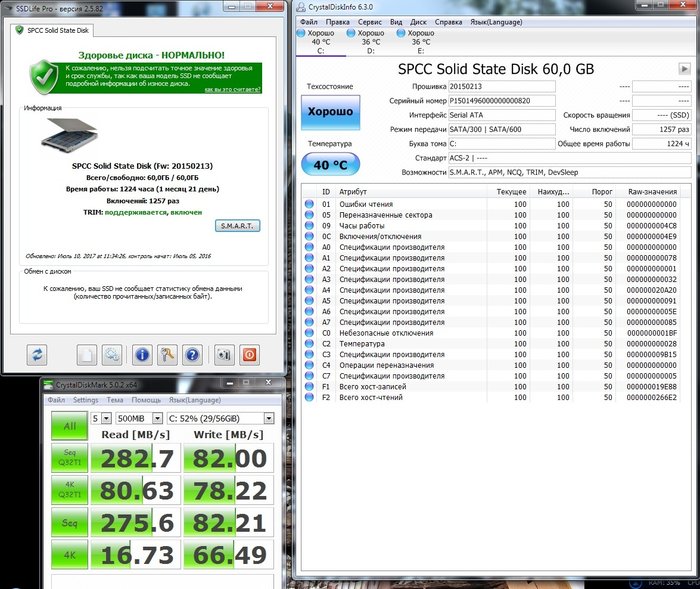The height and width of the screenshot is (589, 700).
Task: Click the refresh arrows icon in SSDLife
Action: (37, 355)
